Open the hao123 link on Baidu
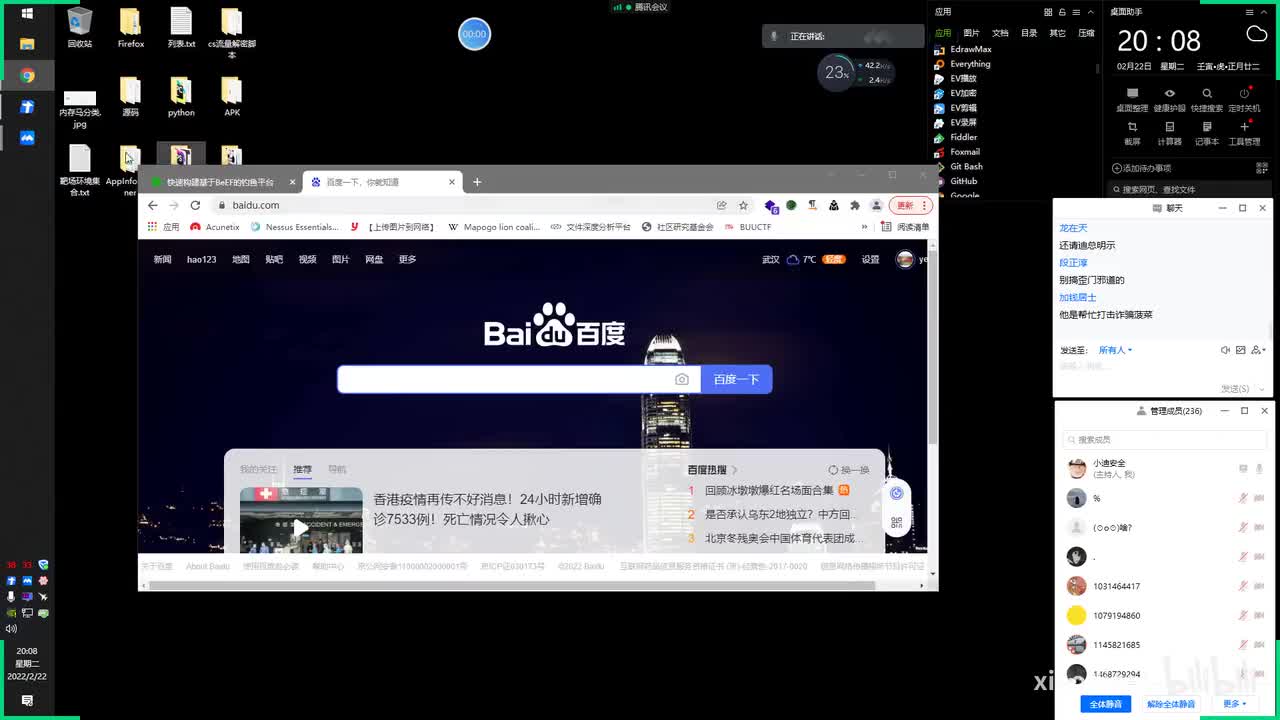 click(x=201, y=259)
